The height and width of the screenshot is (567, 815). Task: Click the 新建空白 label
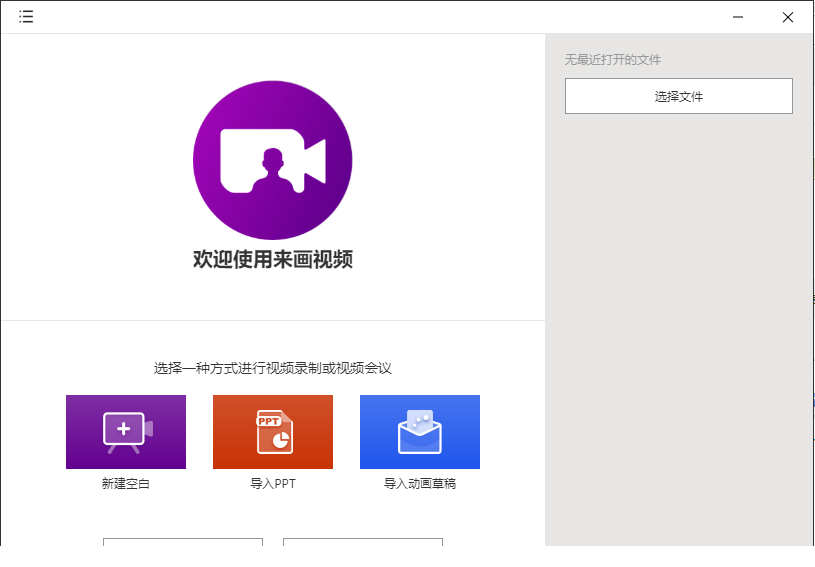pyautogui.click(x=126, y=484)
